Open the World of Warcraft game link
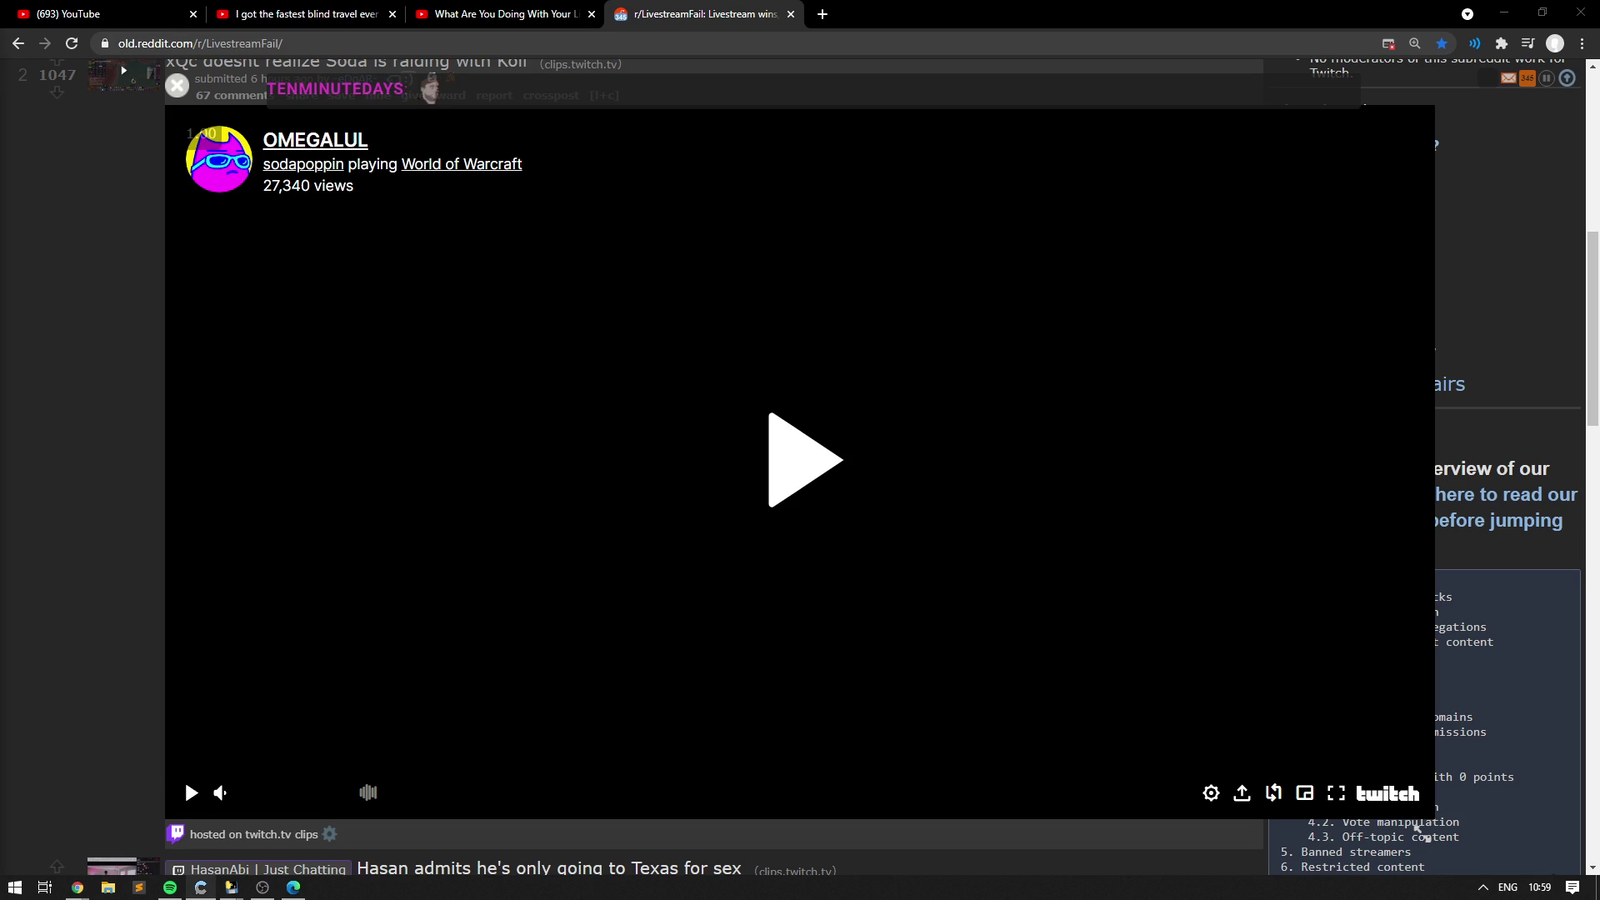Viewport: 1600px width, 900px height. 461,164
